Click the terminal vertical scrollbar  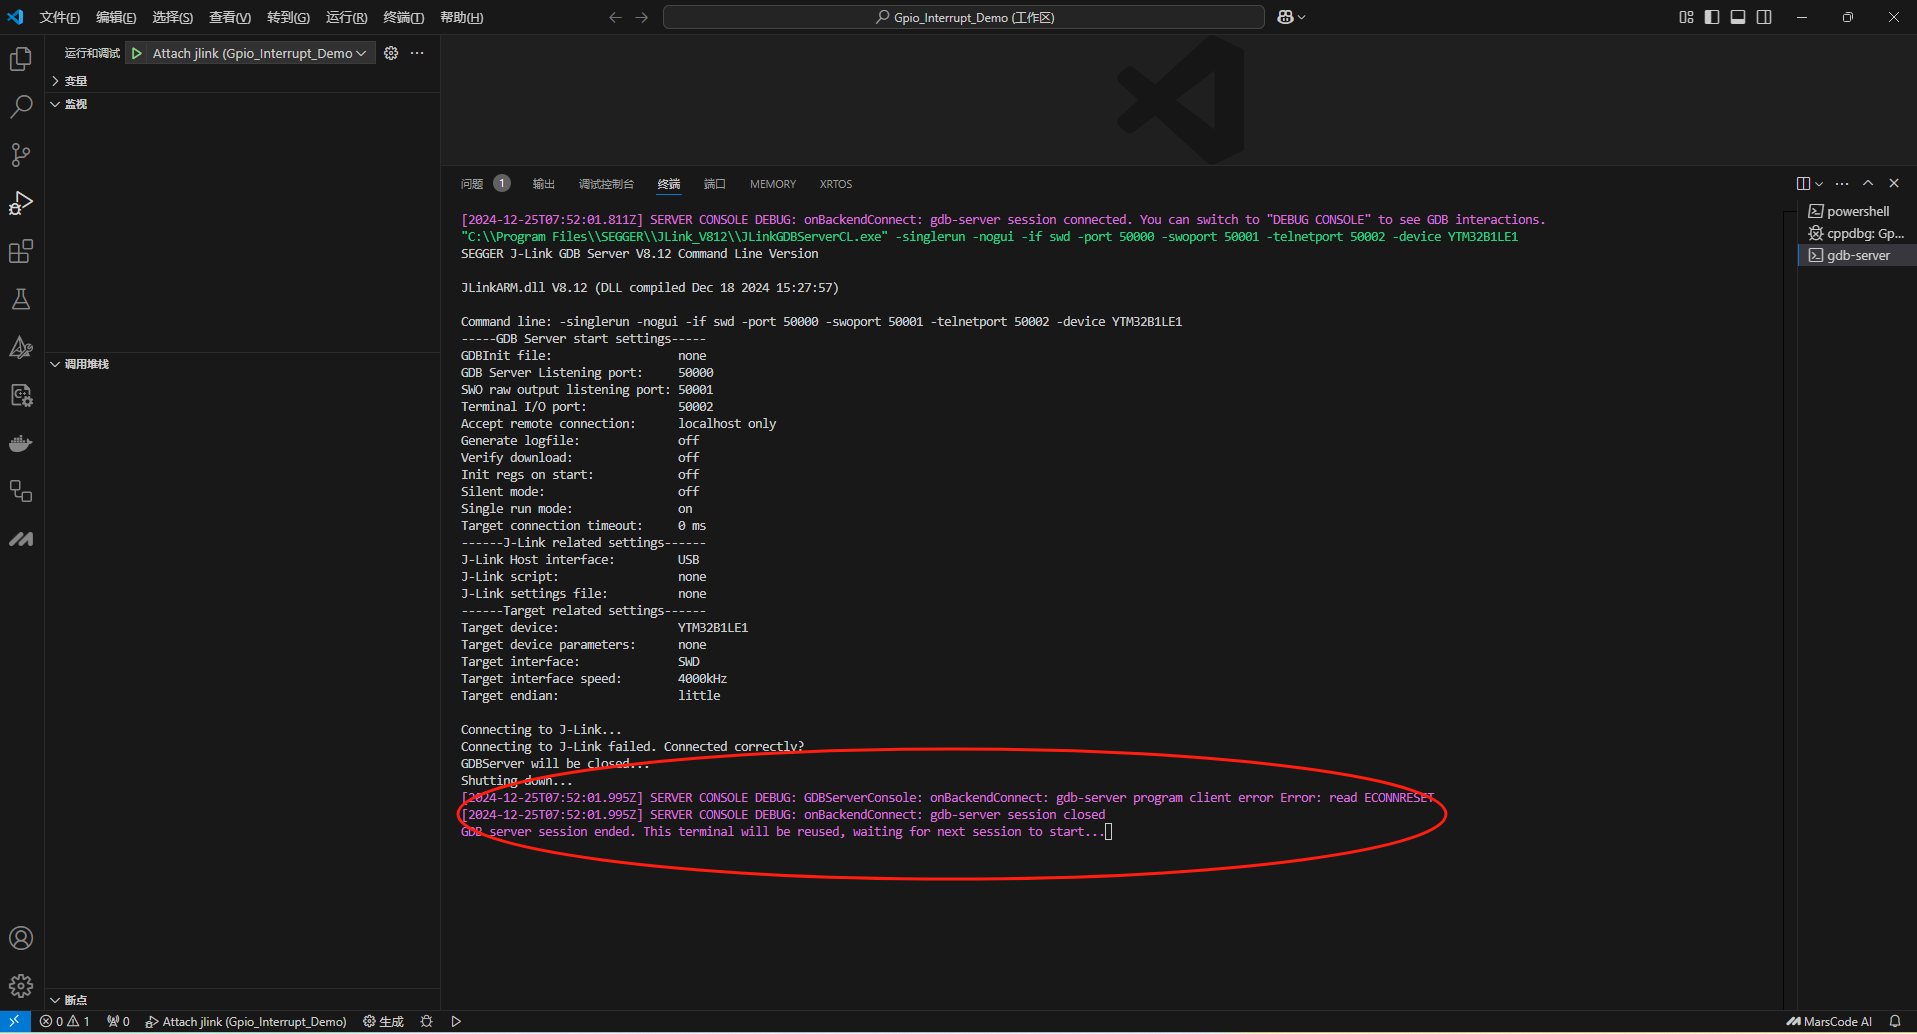point(1789,610)
